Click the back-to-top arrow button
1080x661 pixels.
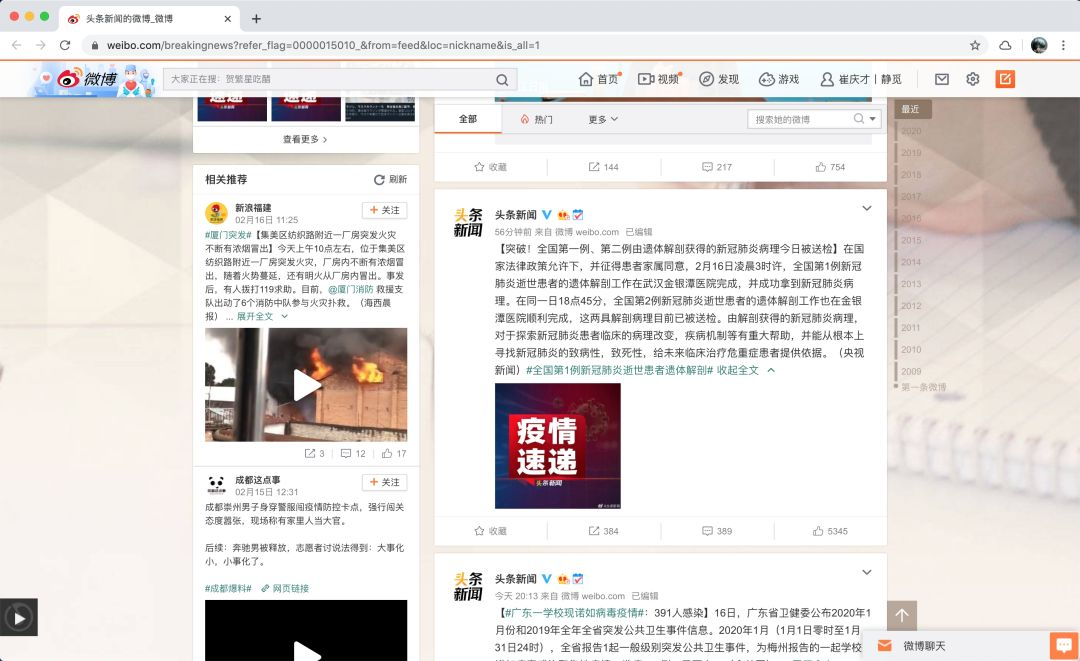click(902, 616)
